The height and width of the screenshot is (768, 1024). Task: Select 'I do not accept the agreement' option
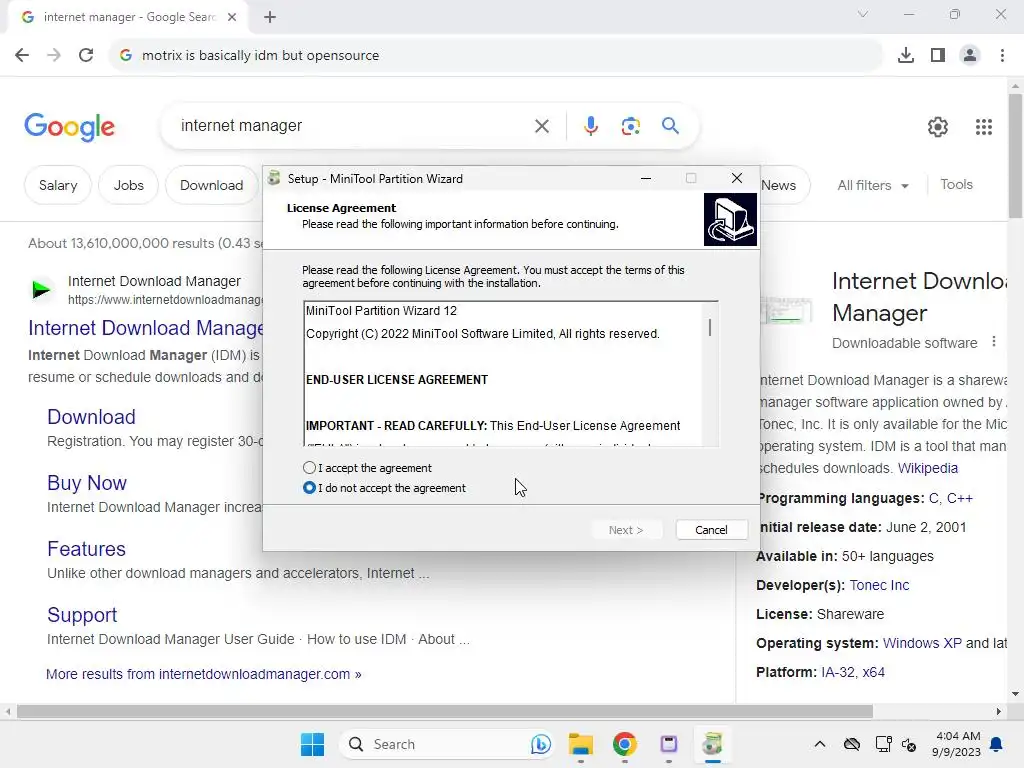[x=310, y=488]
